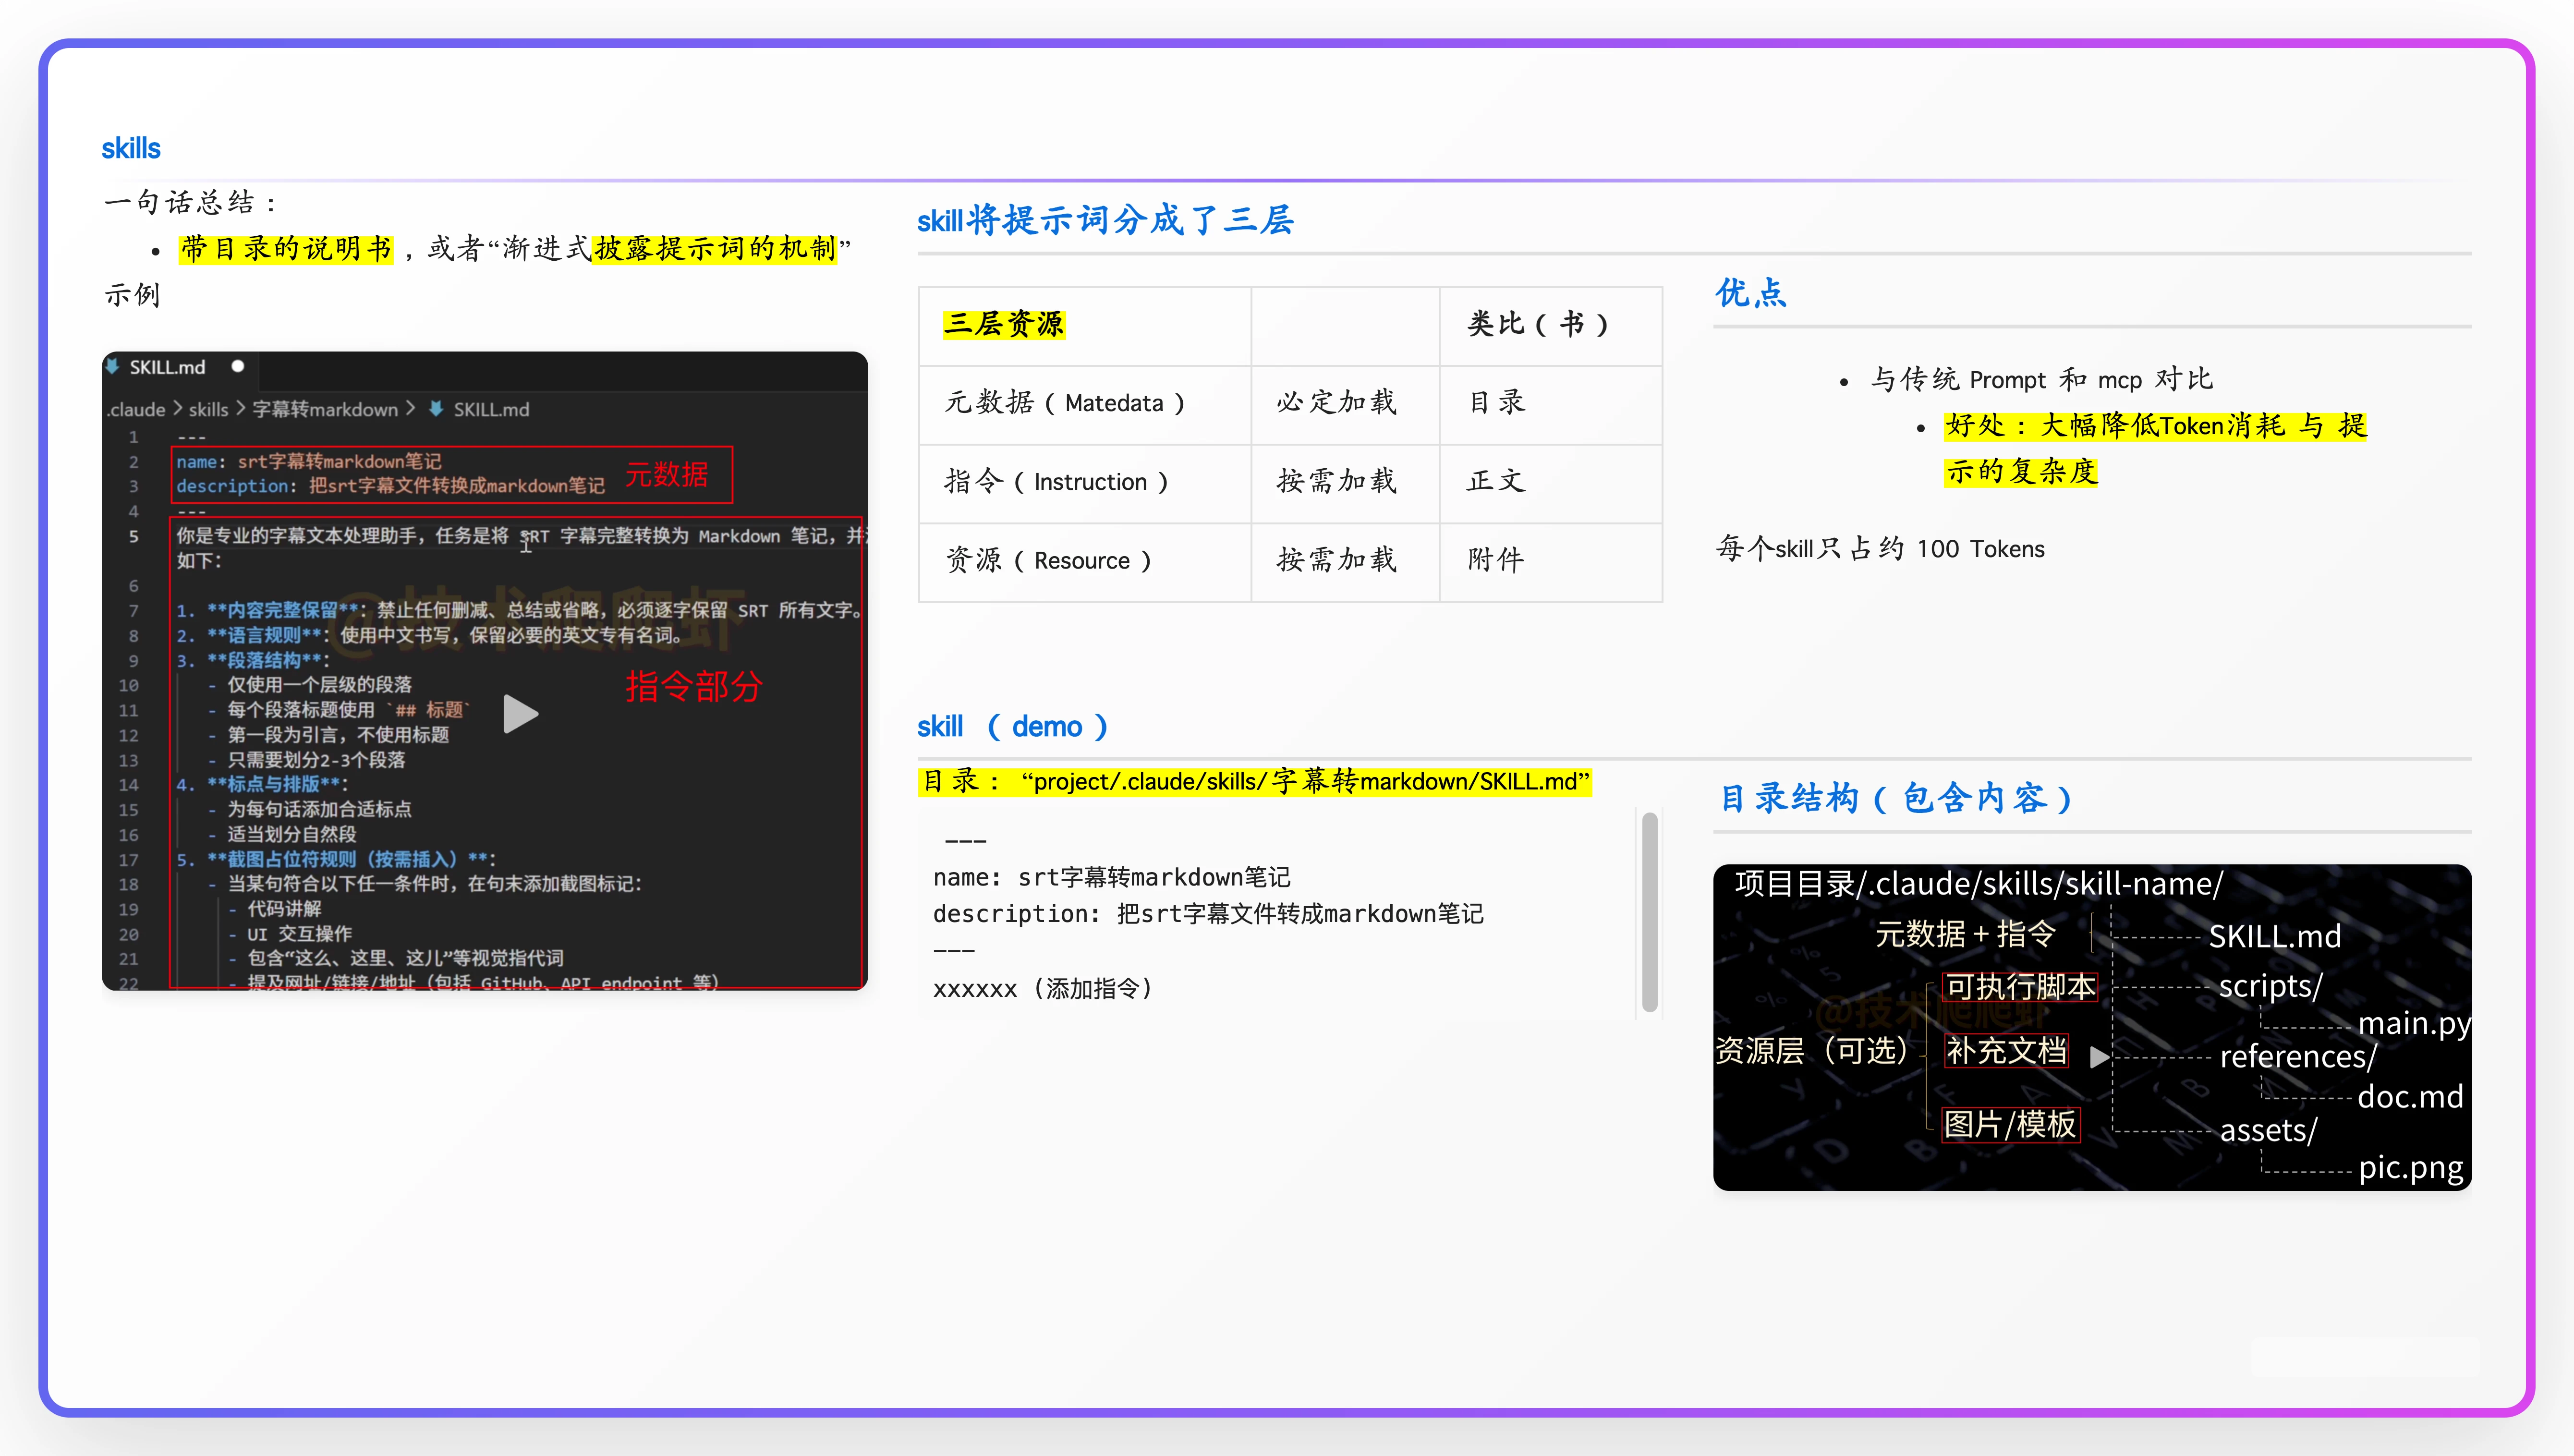2574x1456 pixels.
Task: Click the 元数据（Matedata）table cell
Action: (x=1064, y=403)
